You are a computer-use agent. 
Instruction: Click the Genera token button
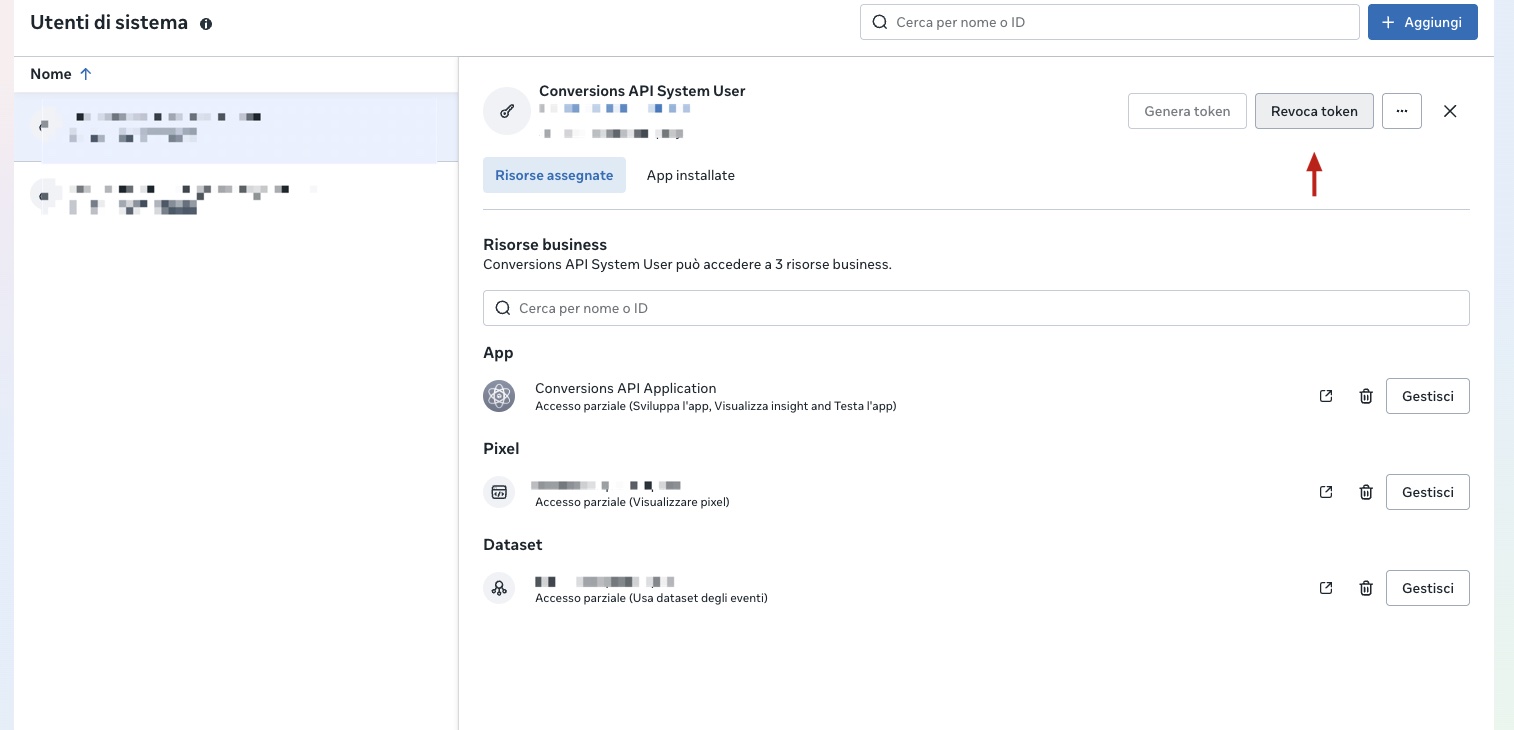click(x=1187, y=111)
